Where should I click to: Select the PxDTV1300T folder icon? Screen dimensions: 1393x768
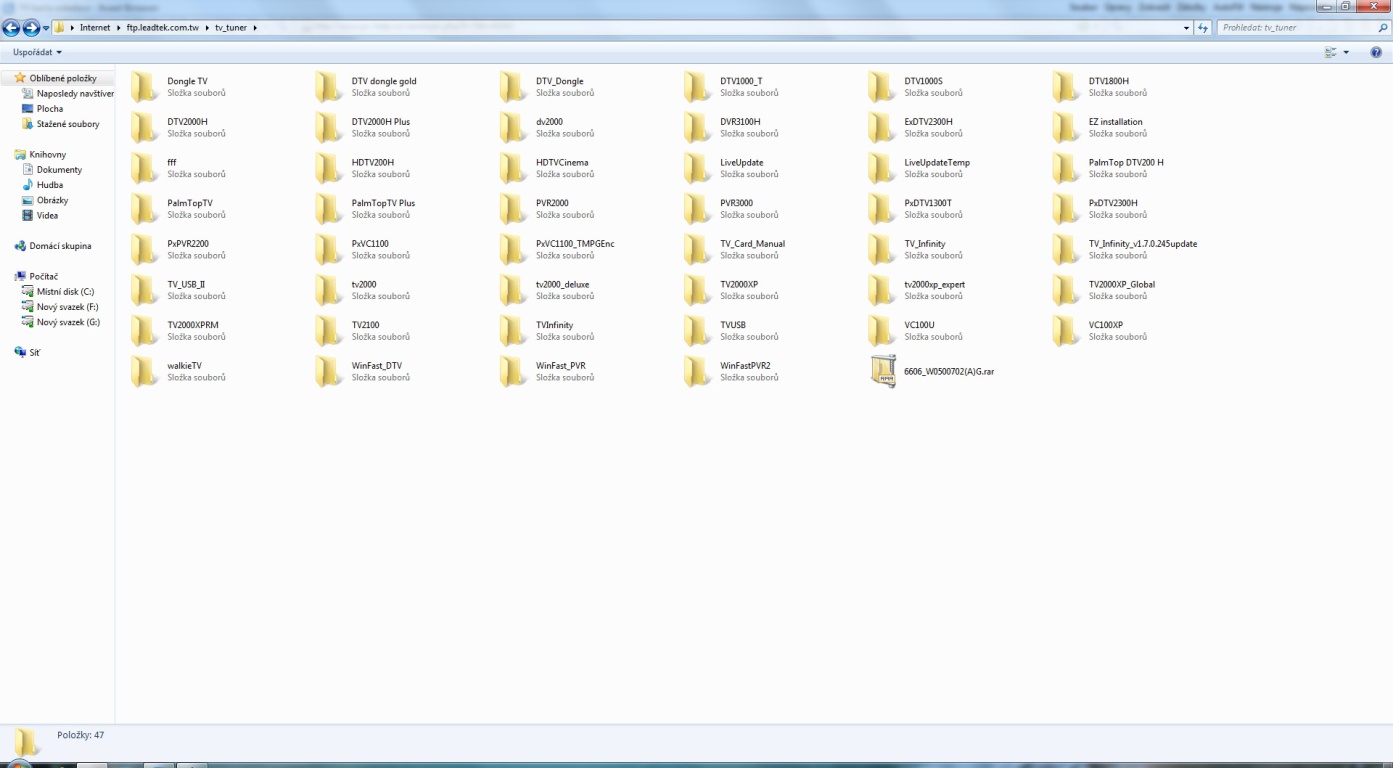(882, 209)
